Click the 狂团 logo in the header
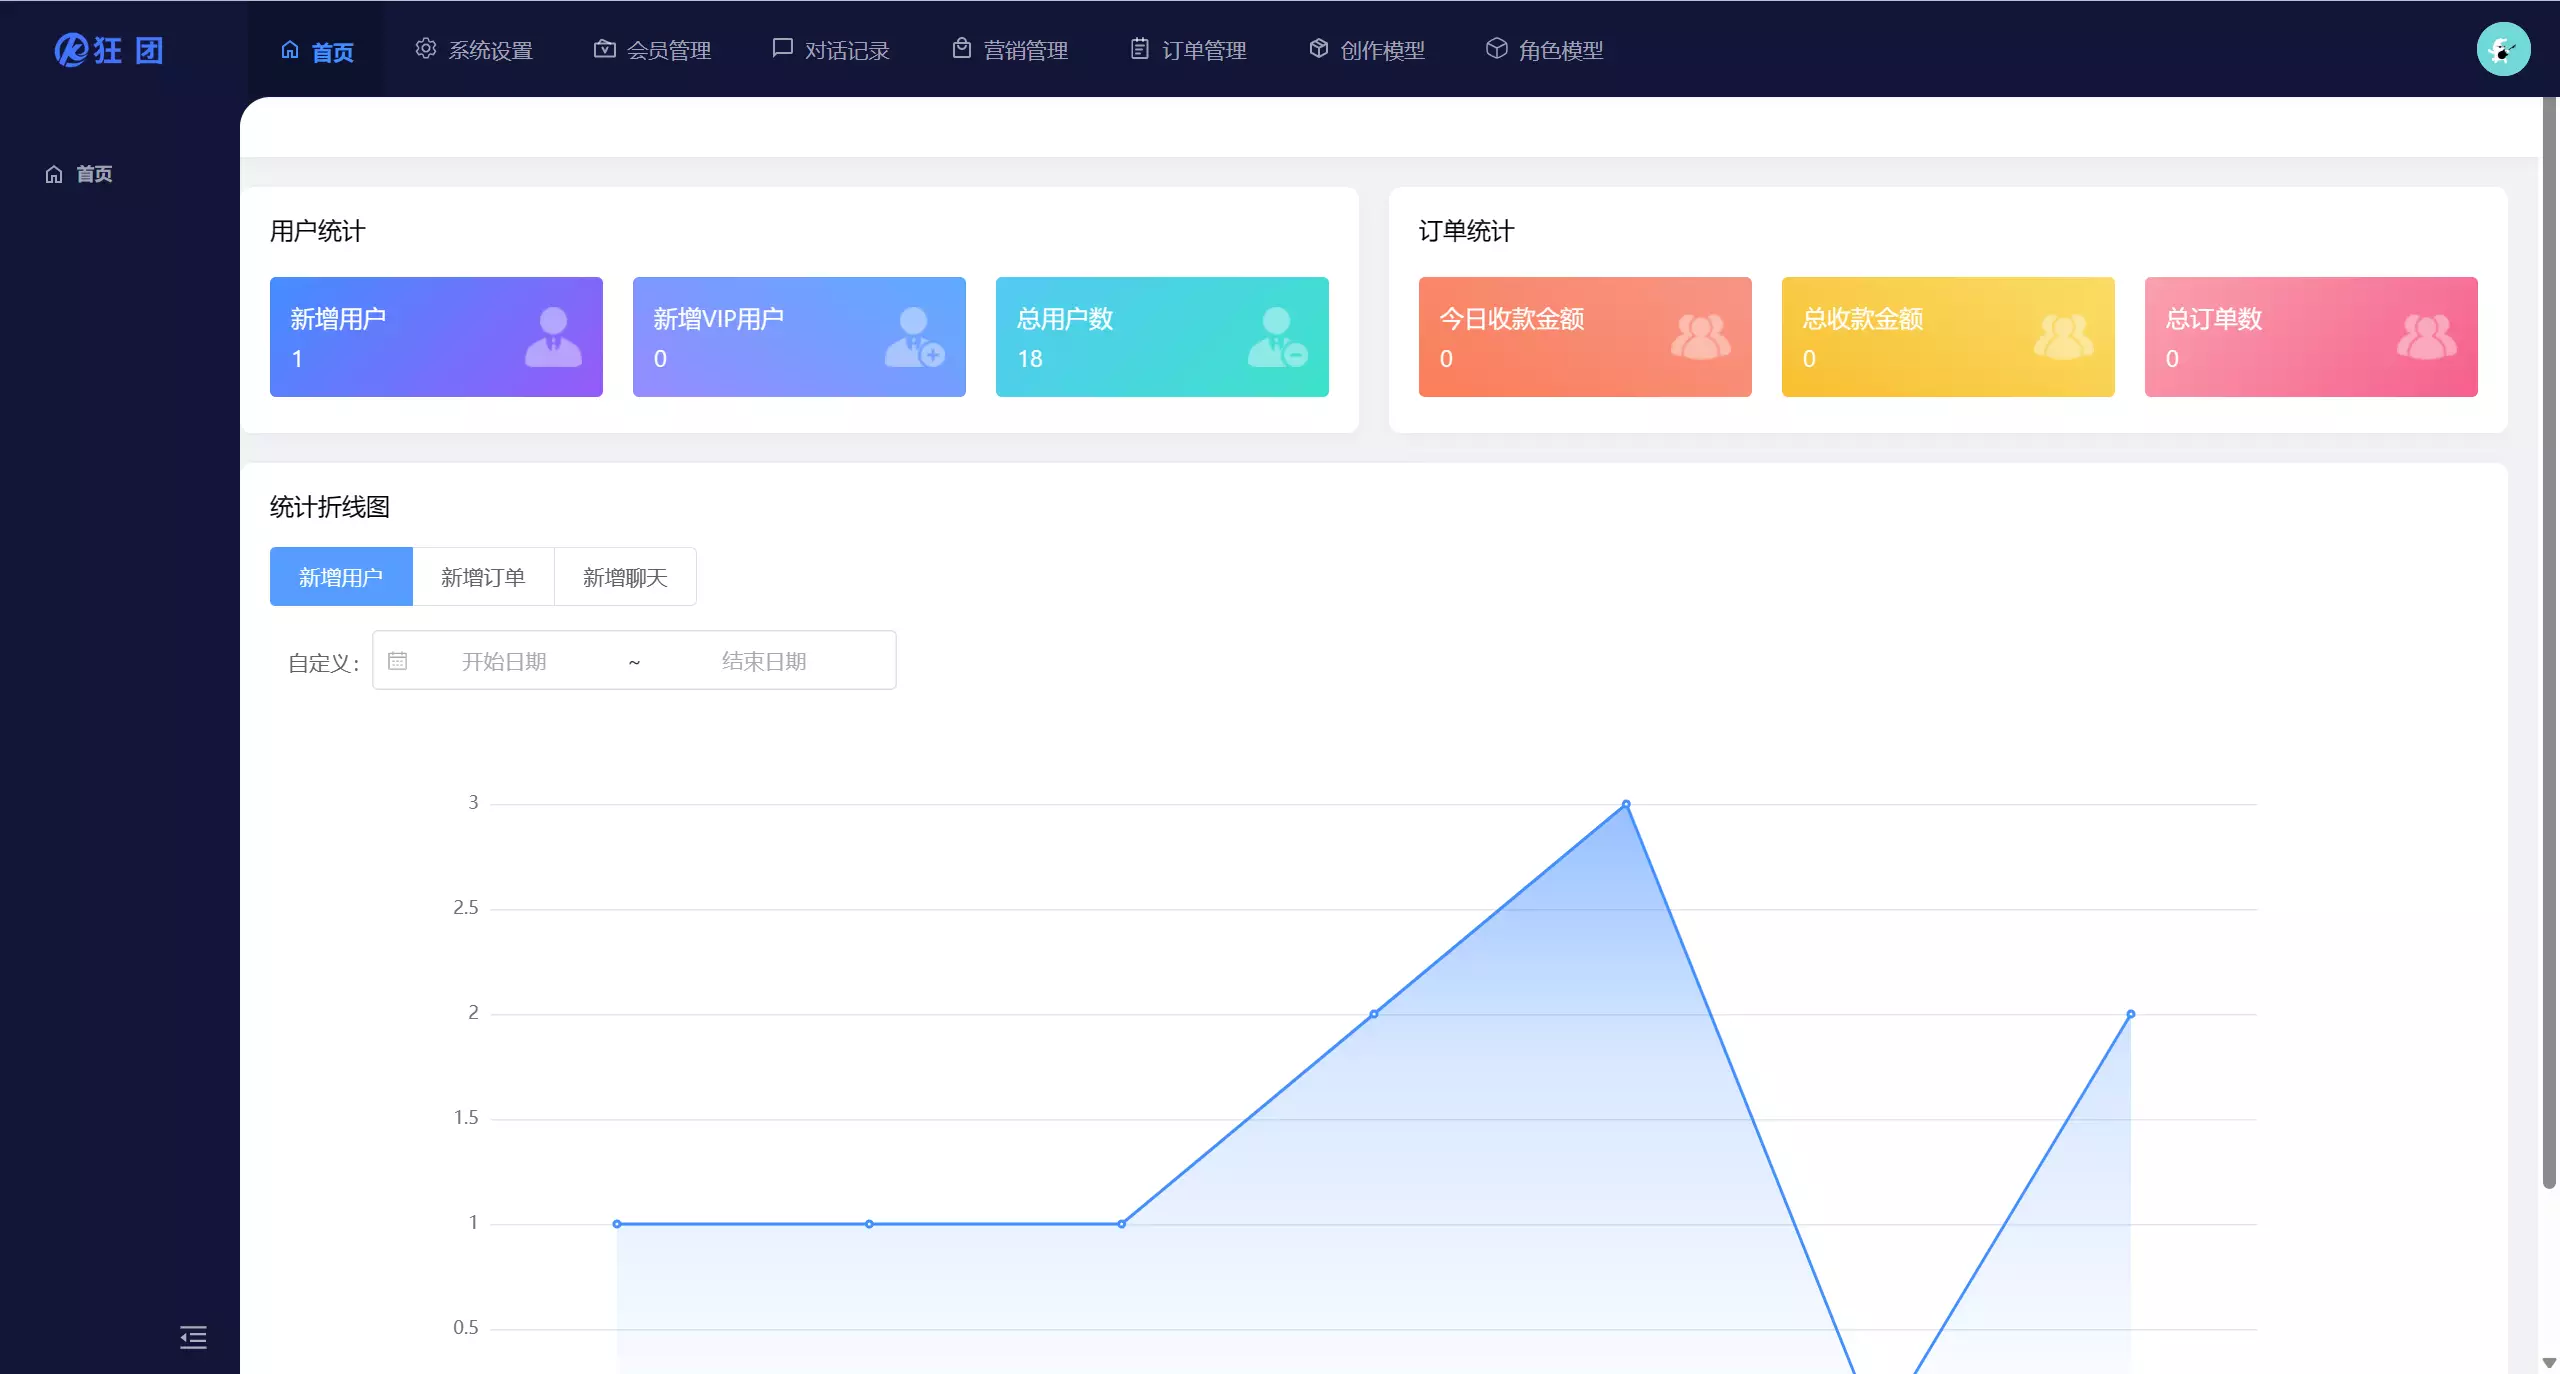2560x1374 pixels. tap(109, 49)
